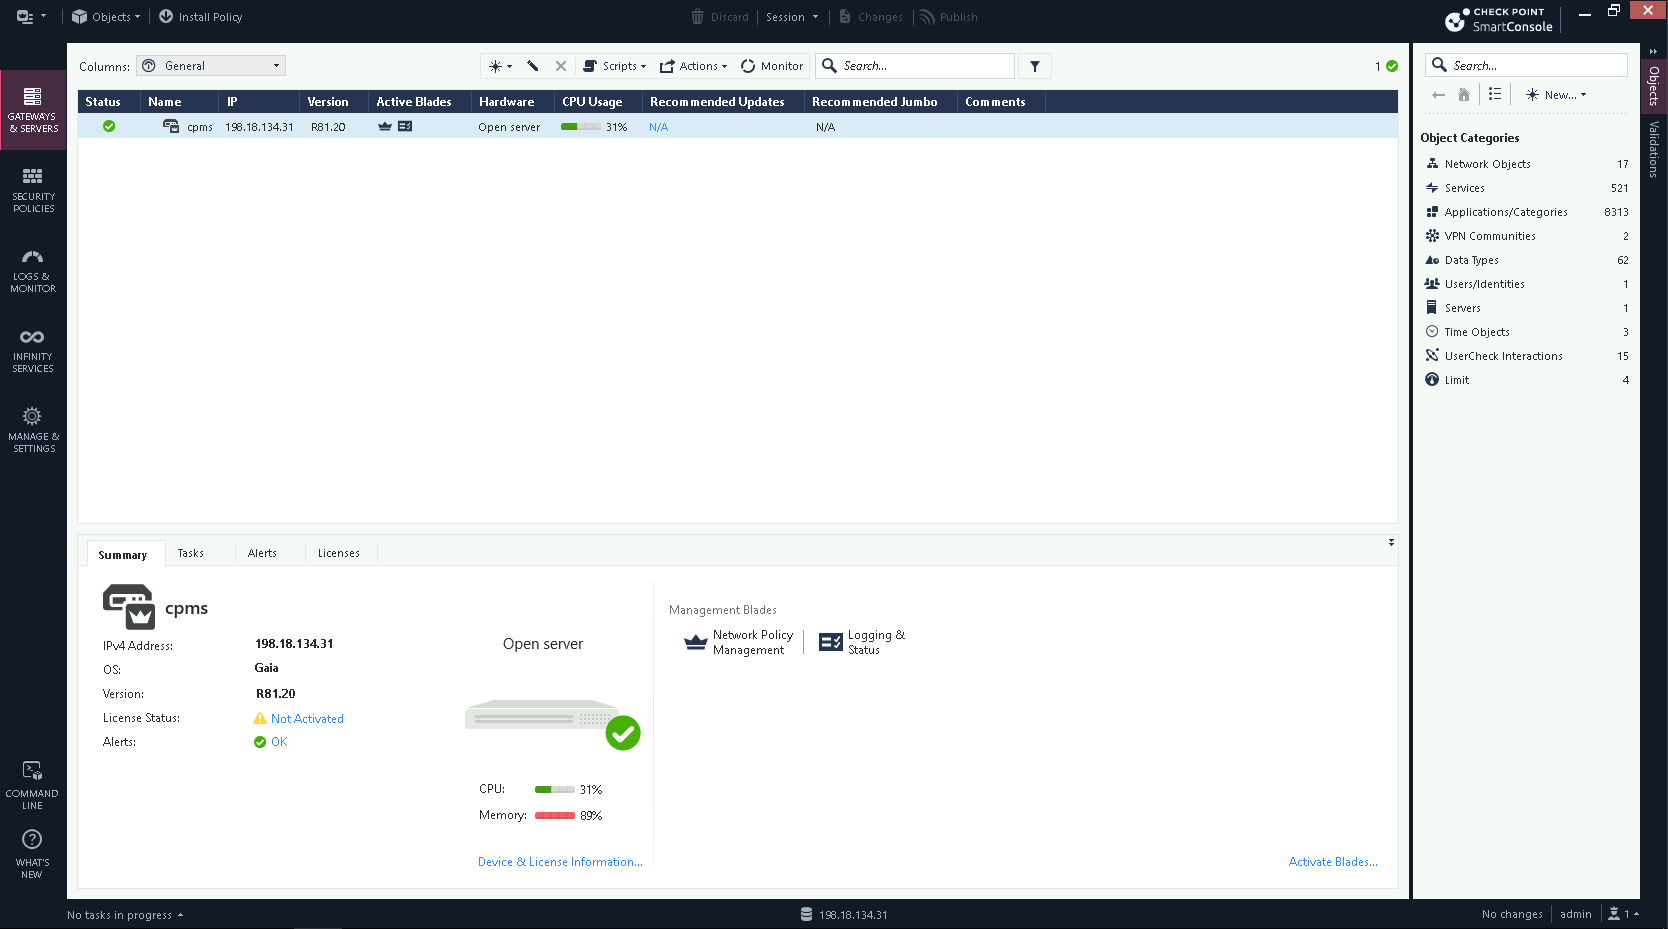Open the Security Policies view
This screenshot has width=1668, height=929.
pyautogui.click(x=33, y=189)
